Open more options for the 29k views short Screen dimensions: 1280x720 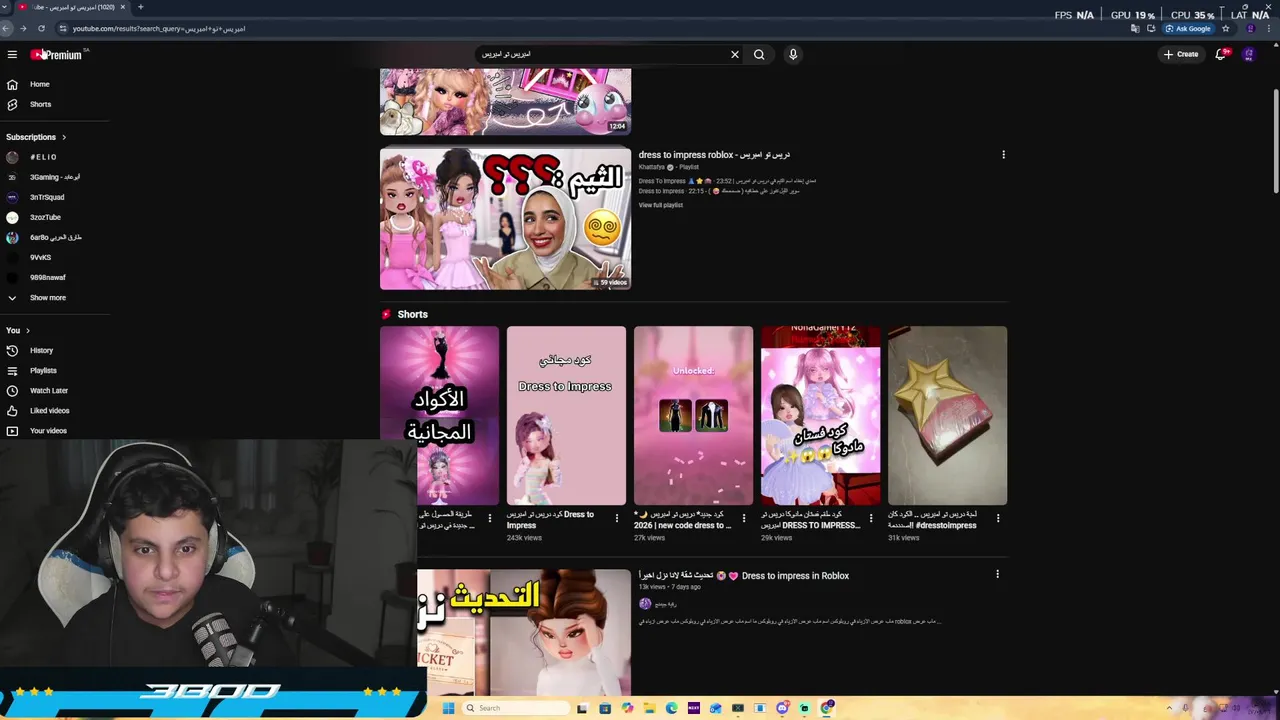(871, 518)
